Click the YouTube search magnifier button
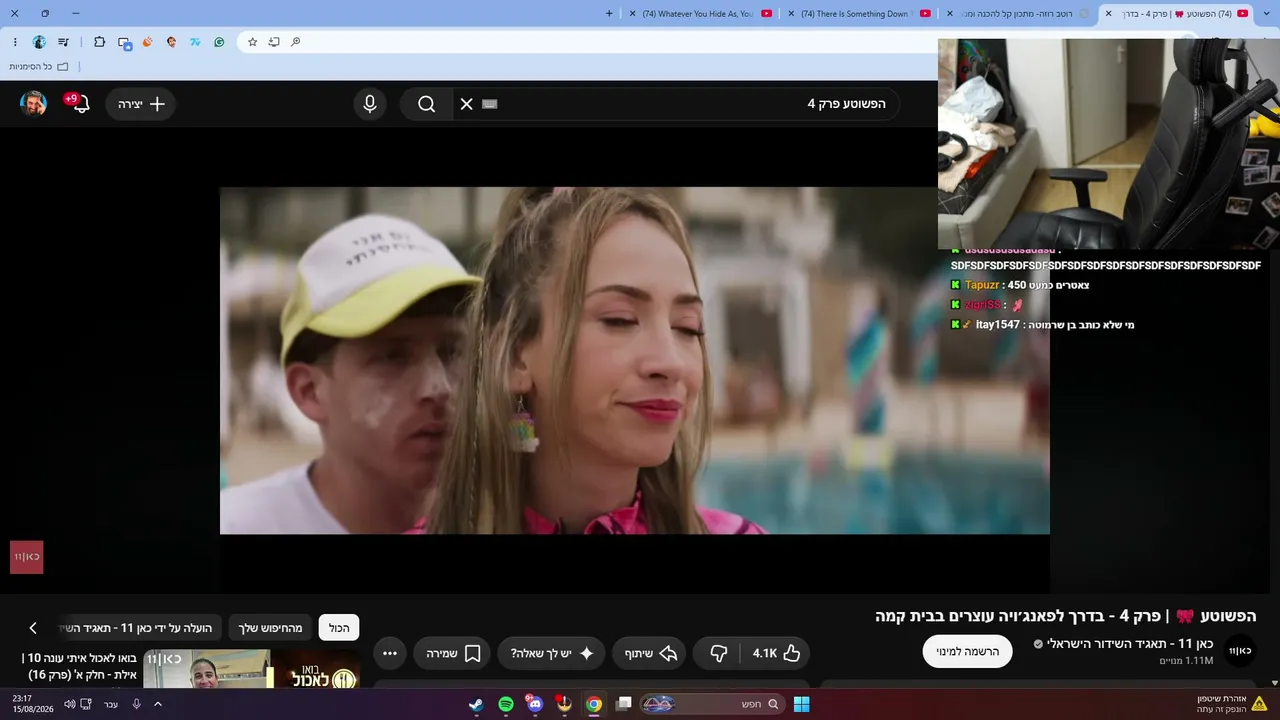The height and width of the screenshot is (720, 1280). [427, 104]
